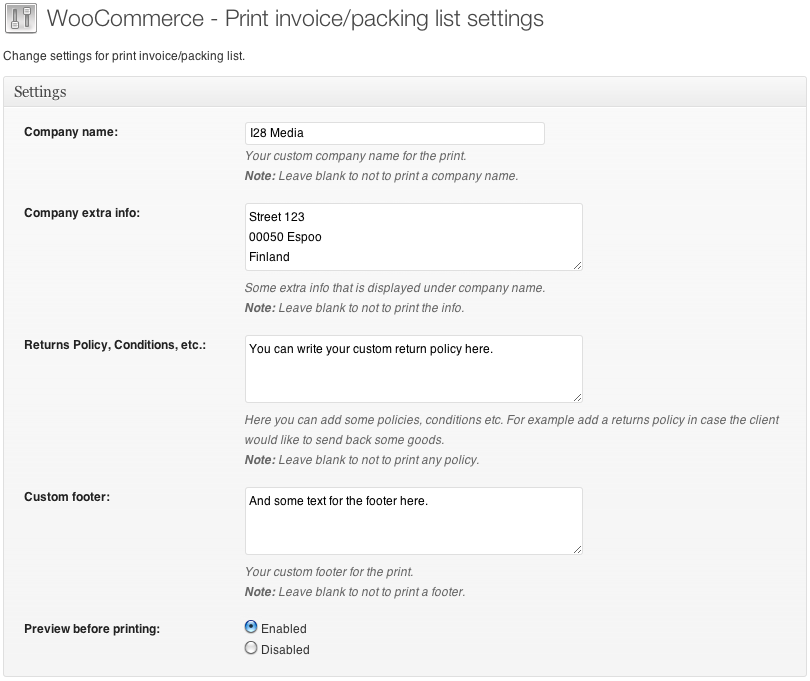Viewport: 810px width, 681px height.
Task: Click the WooCommerce settings icon beside the heading
Action: coord(21,19)
